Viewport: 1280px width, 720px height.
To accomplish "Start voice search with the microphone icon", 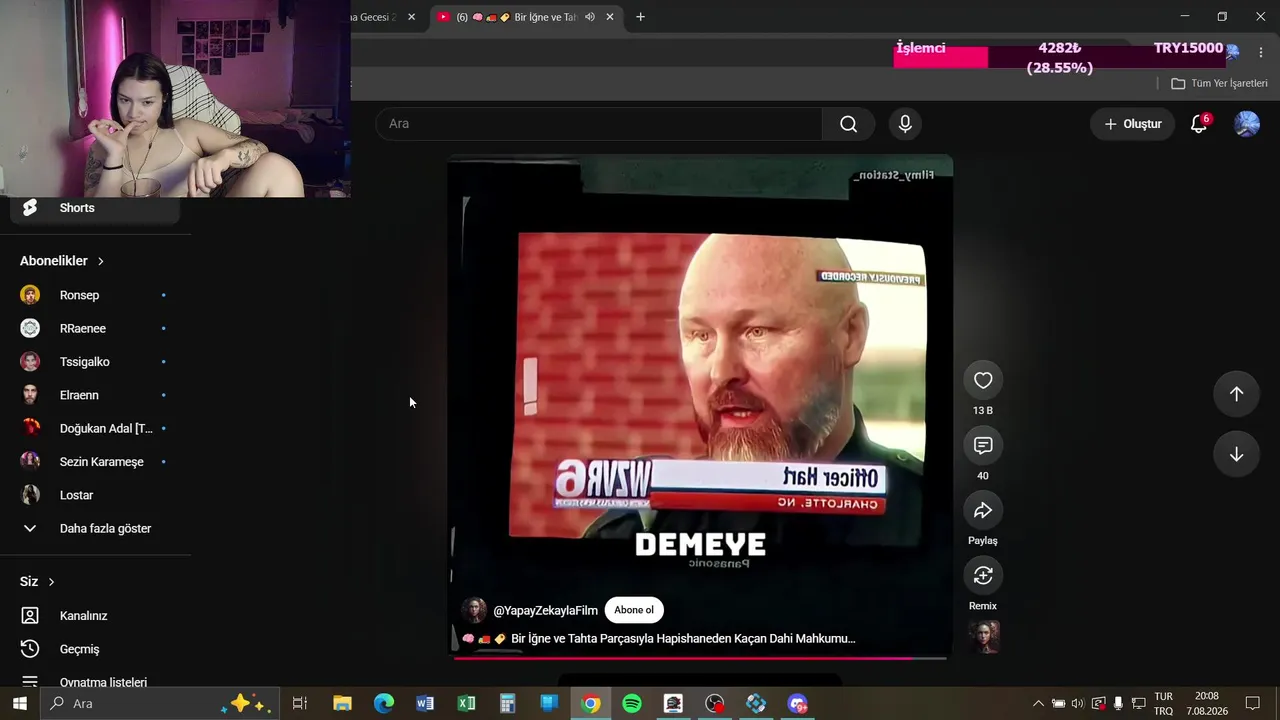I will point(905,124).
